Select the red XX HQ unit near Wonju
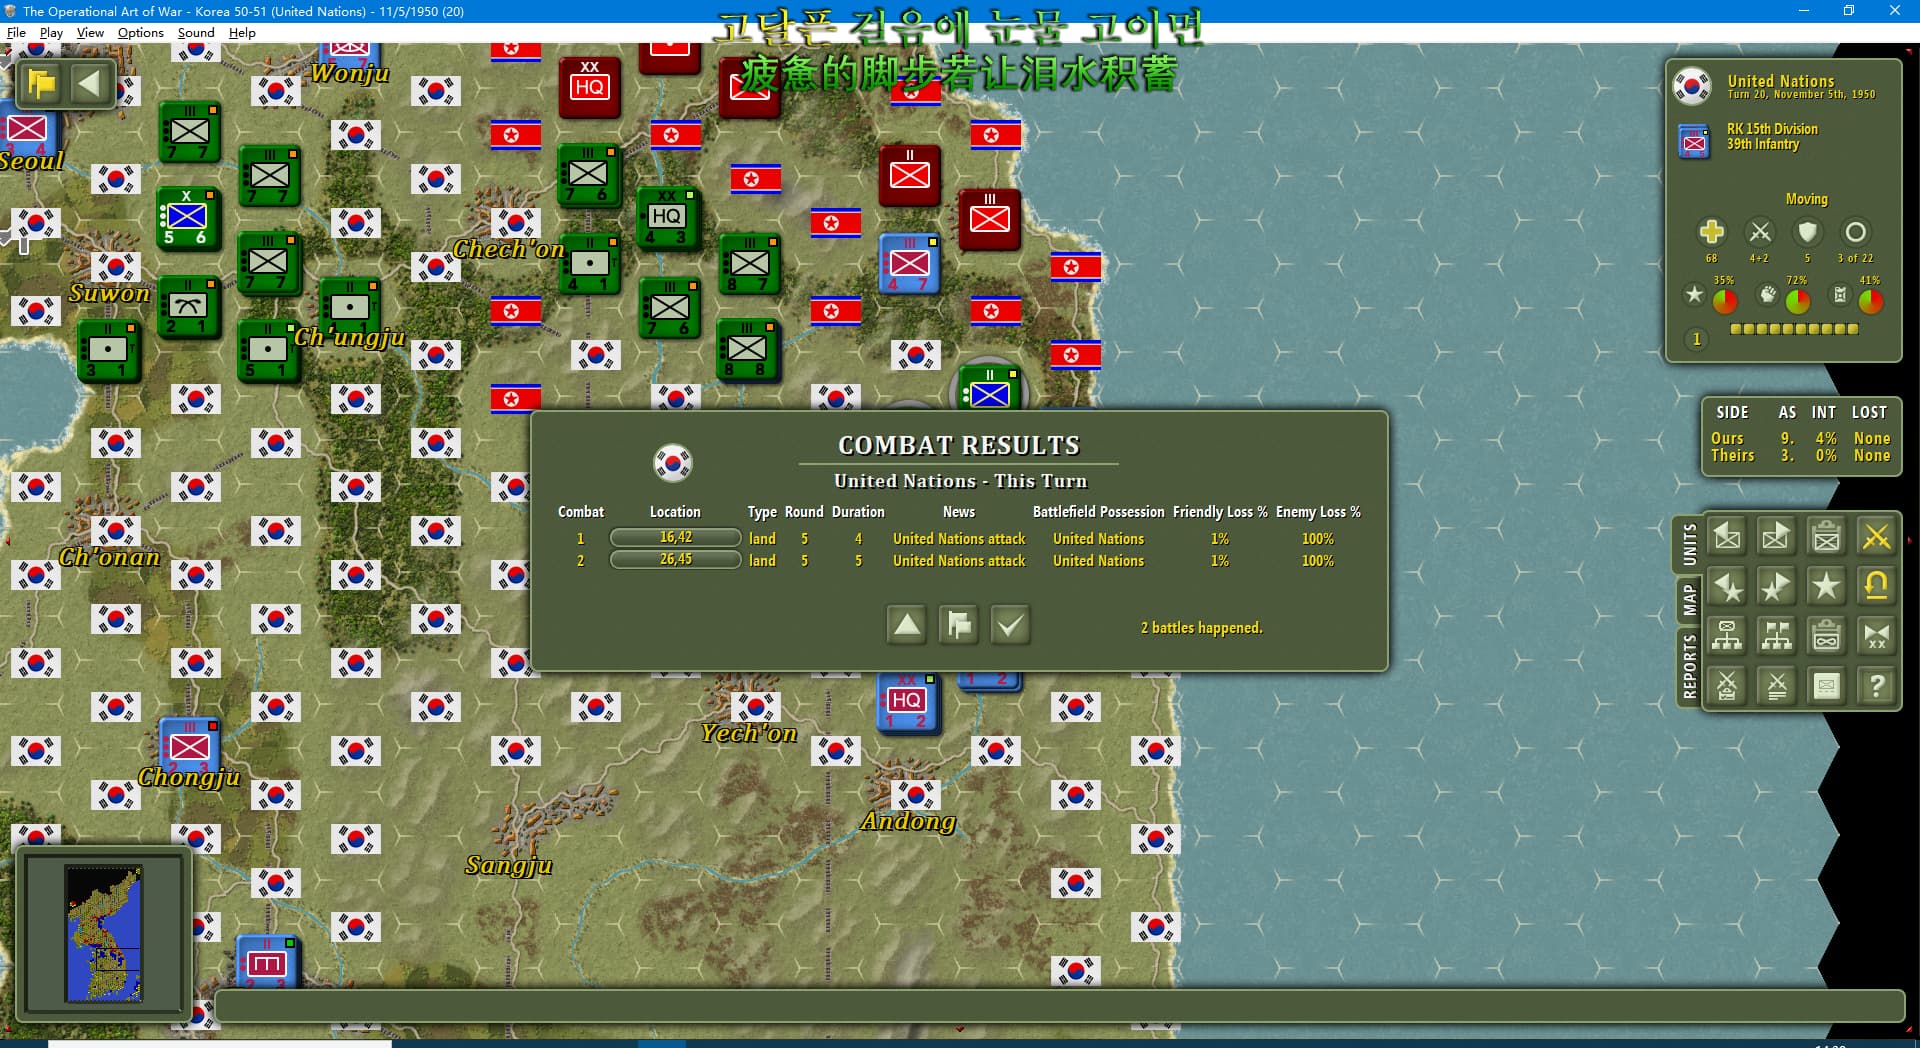The image size is (1920, 1048). click(589, 86)
